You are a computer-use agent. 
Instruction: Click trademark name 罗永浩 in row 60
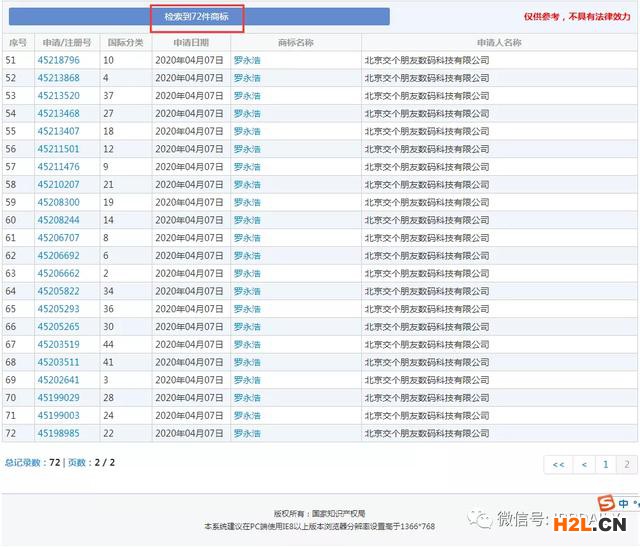coord(247,220)
